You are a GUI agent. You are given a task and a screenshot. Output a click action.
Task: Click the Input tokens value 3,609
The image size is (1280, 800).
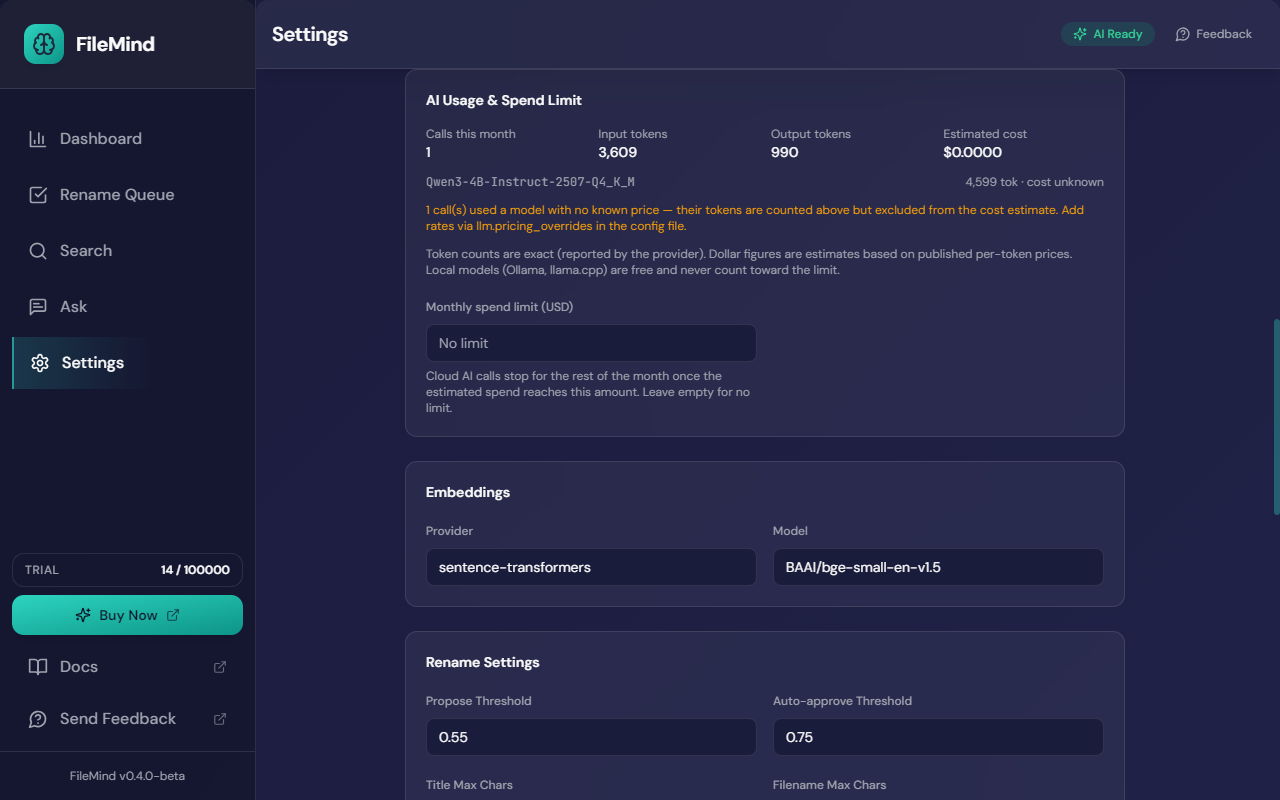pos(618,152)
